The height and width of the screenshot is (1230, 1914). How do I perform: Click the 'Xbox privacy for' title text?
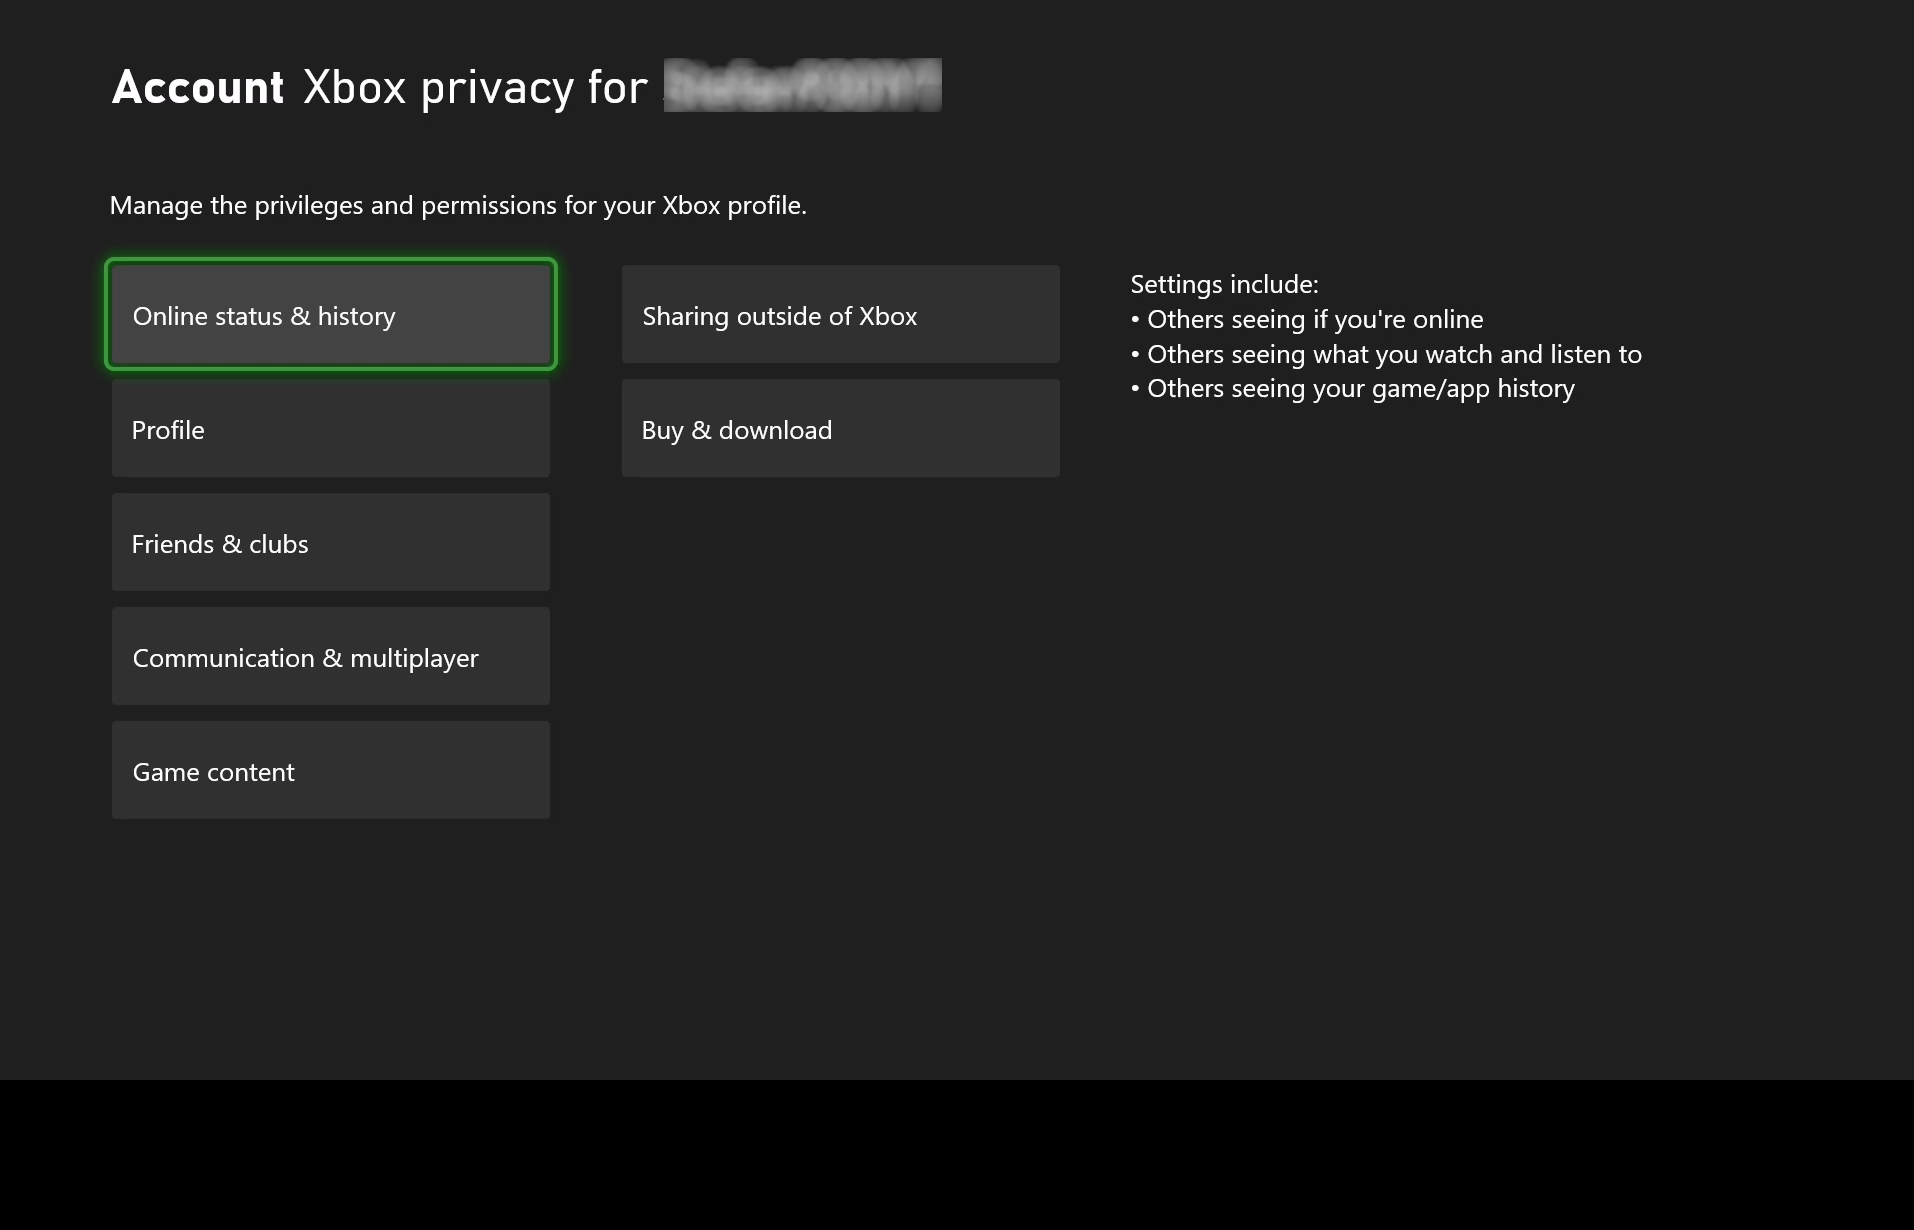pyautogui.click(x=476, y=87)
